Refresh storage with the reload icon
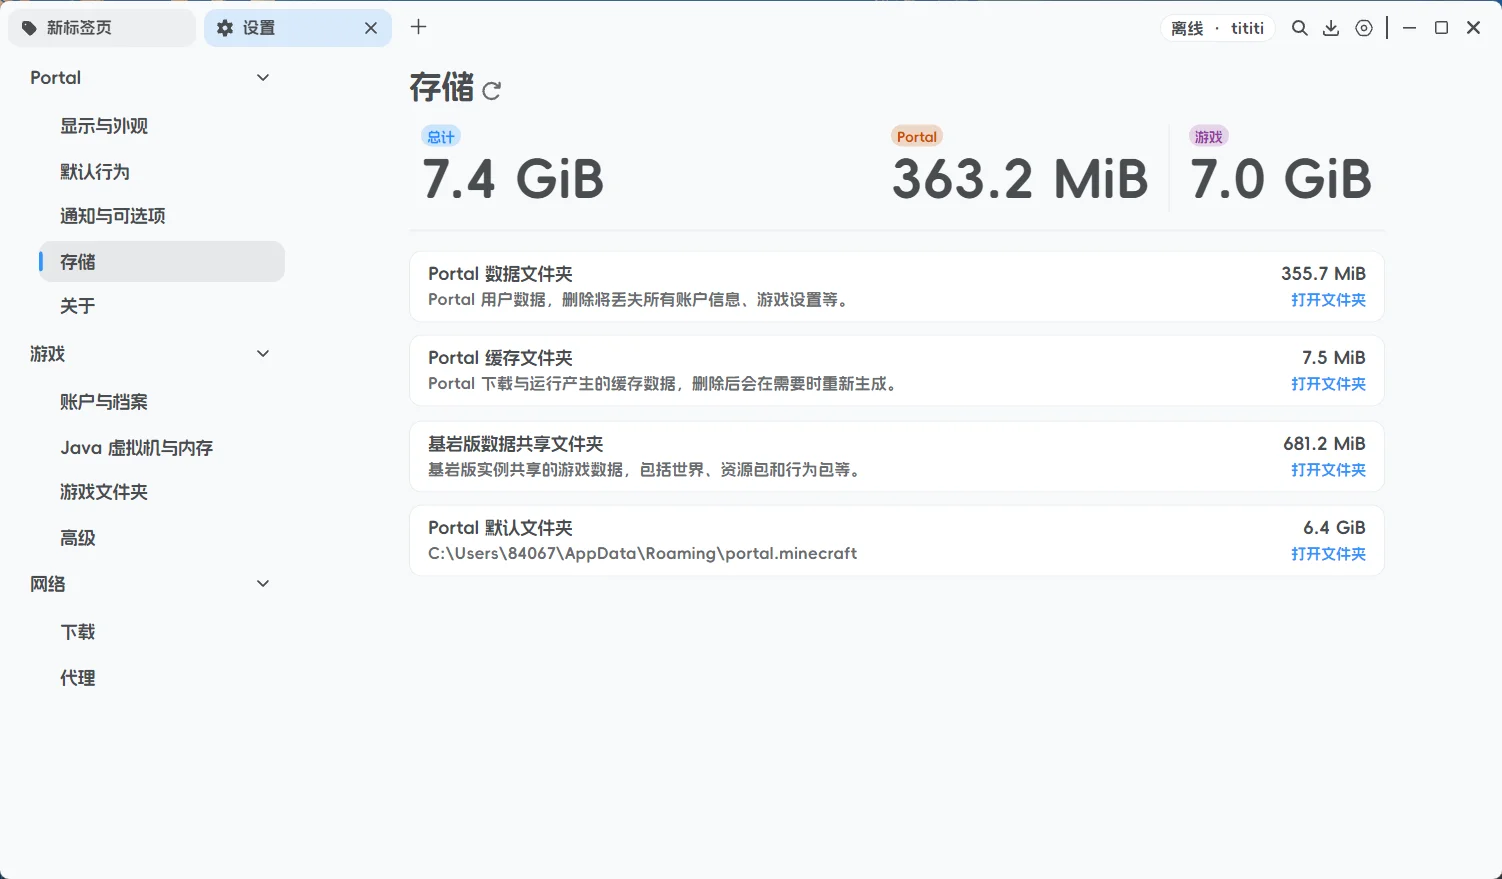Screen dimensions: 1502x879 (x=491, y=91)
